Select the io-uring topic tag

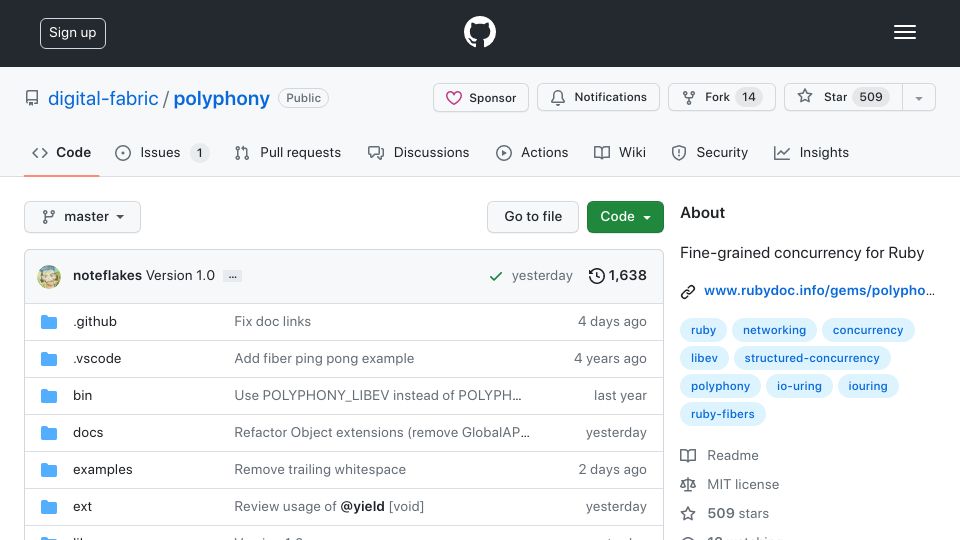799,386
